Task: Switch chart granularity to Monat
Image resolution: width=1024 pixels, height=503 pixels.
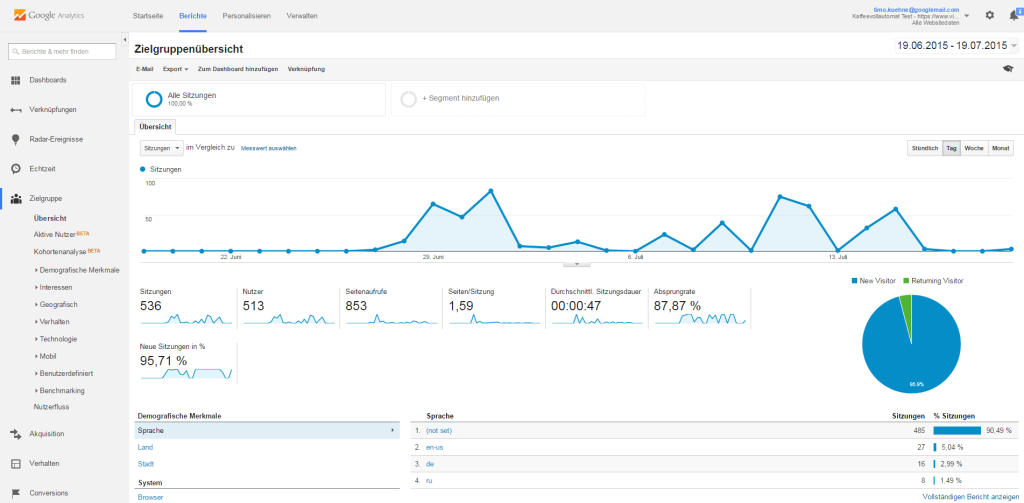Action: point(1000,148)
